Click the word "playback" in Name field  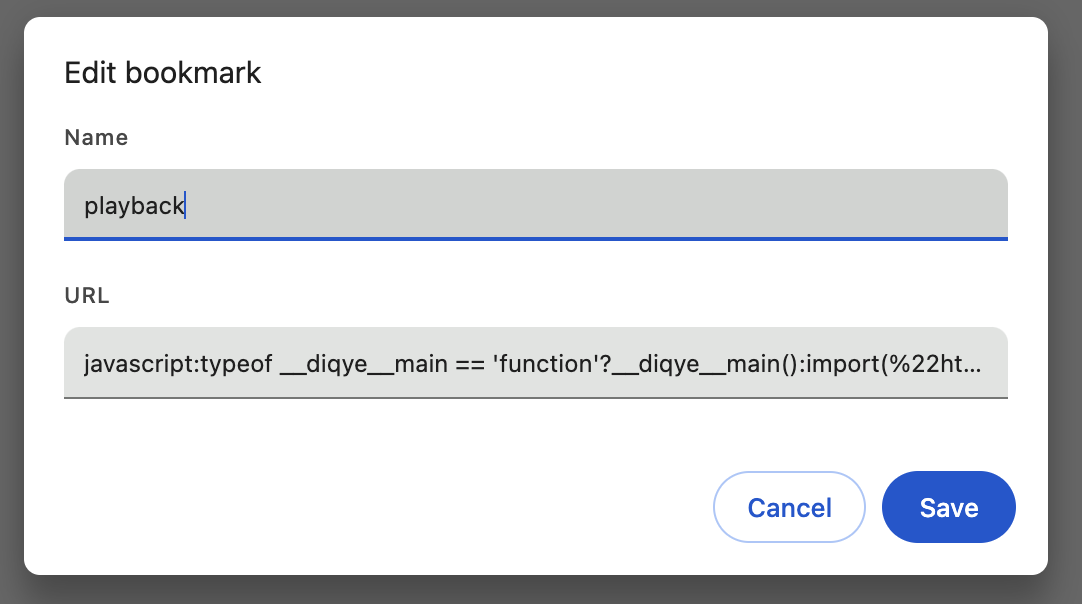point(134,206)
